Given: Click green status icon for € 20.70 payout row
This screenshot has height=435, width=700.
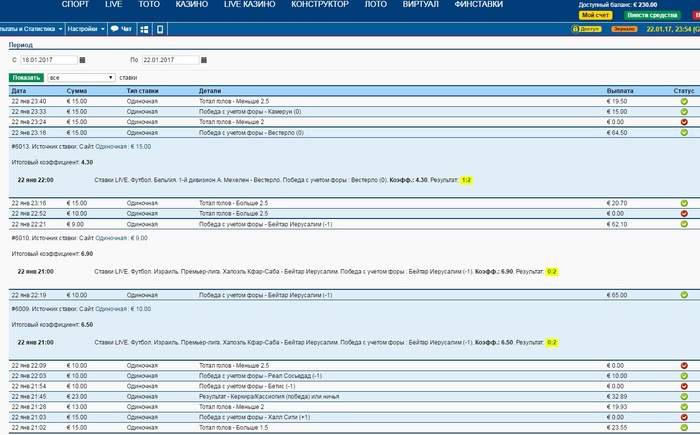Looking at the screenshot, I should point(684,203).
